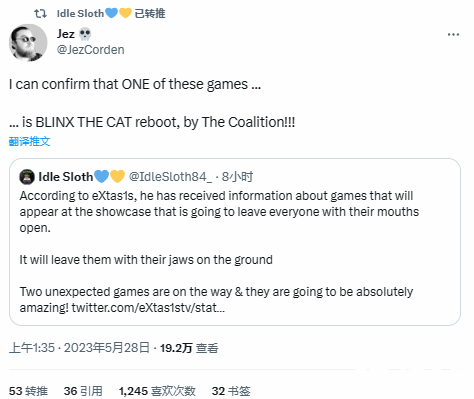474x399 pixels.
Task: Show the 36 引用 quotes list
Action: (x=83, y=391)
